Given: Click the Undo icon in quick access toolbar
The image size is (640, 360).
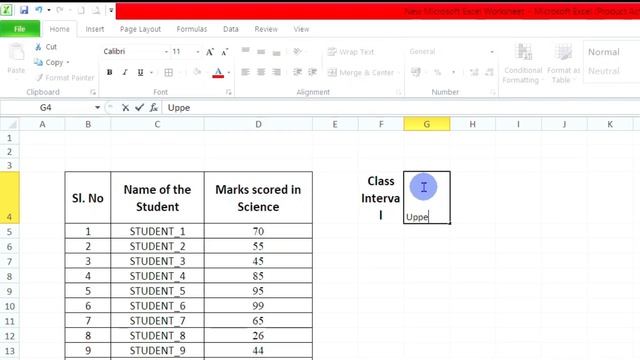Looking at the screenshot, I should click(x=39, y=9).
